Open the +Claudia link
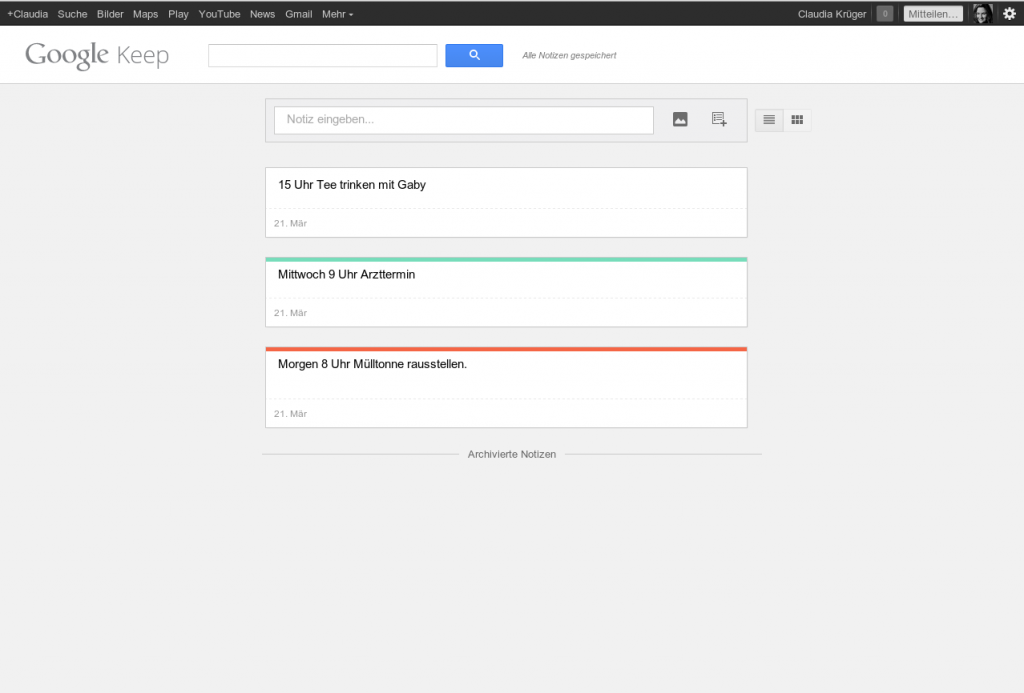The width and height of the screenshot is (1024, 693). [x=27, y=14]
